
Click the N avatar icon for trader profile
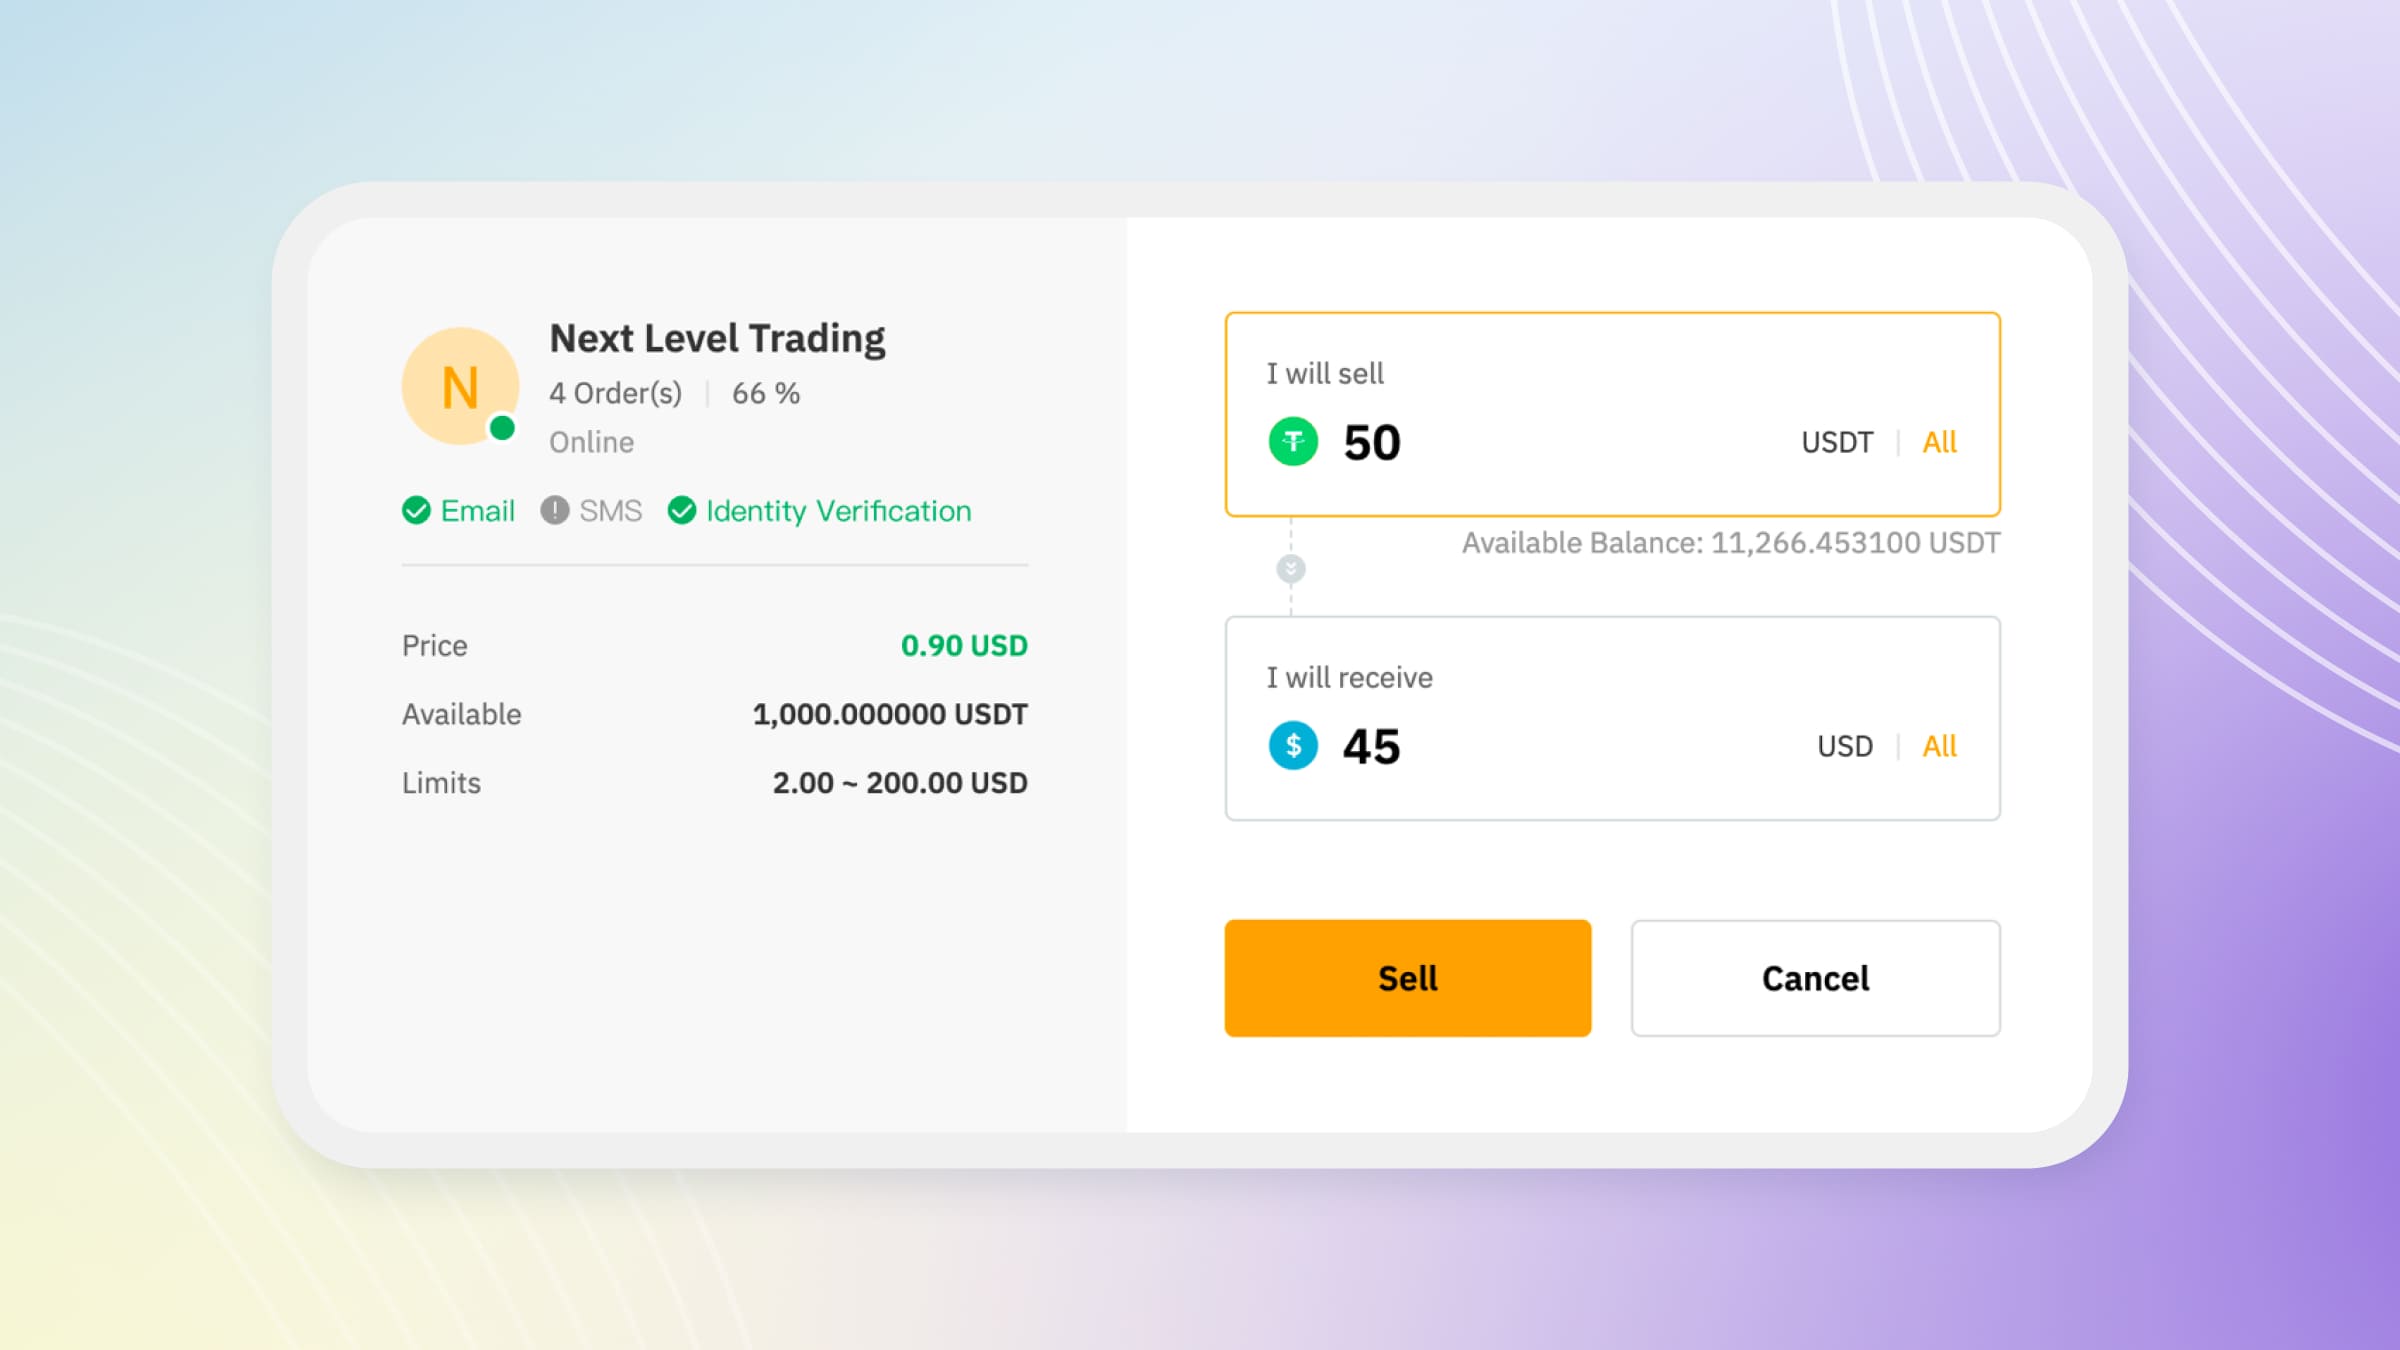pos(458,384)
